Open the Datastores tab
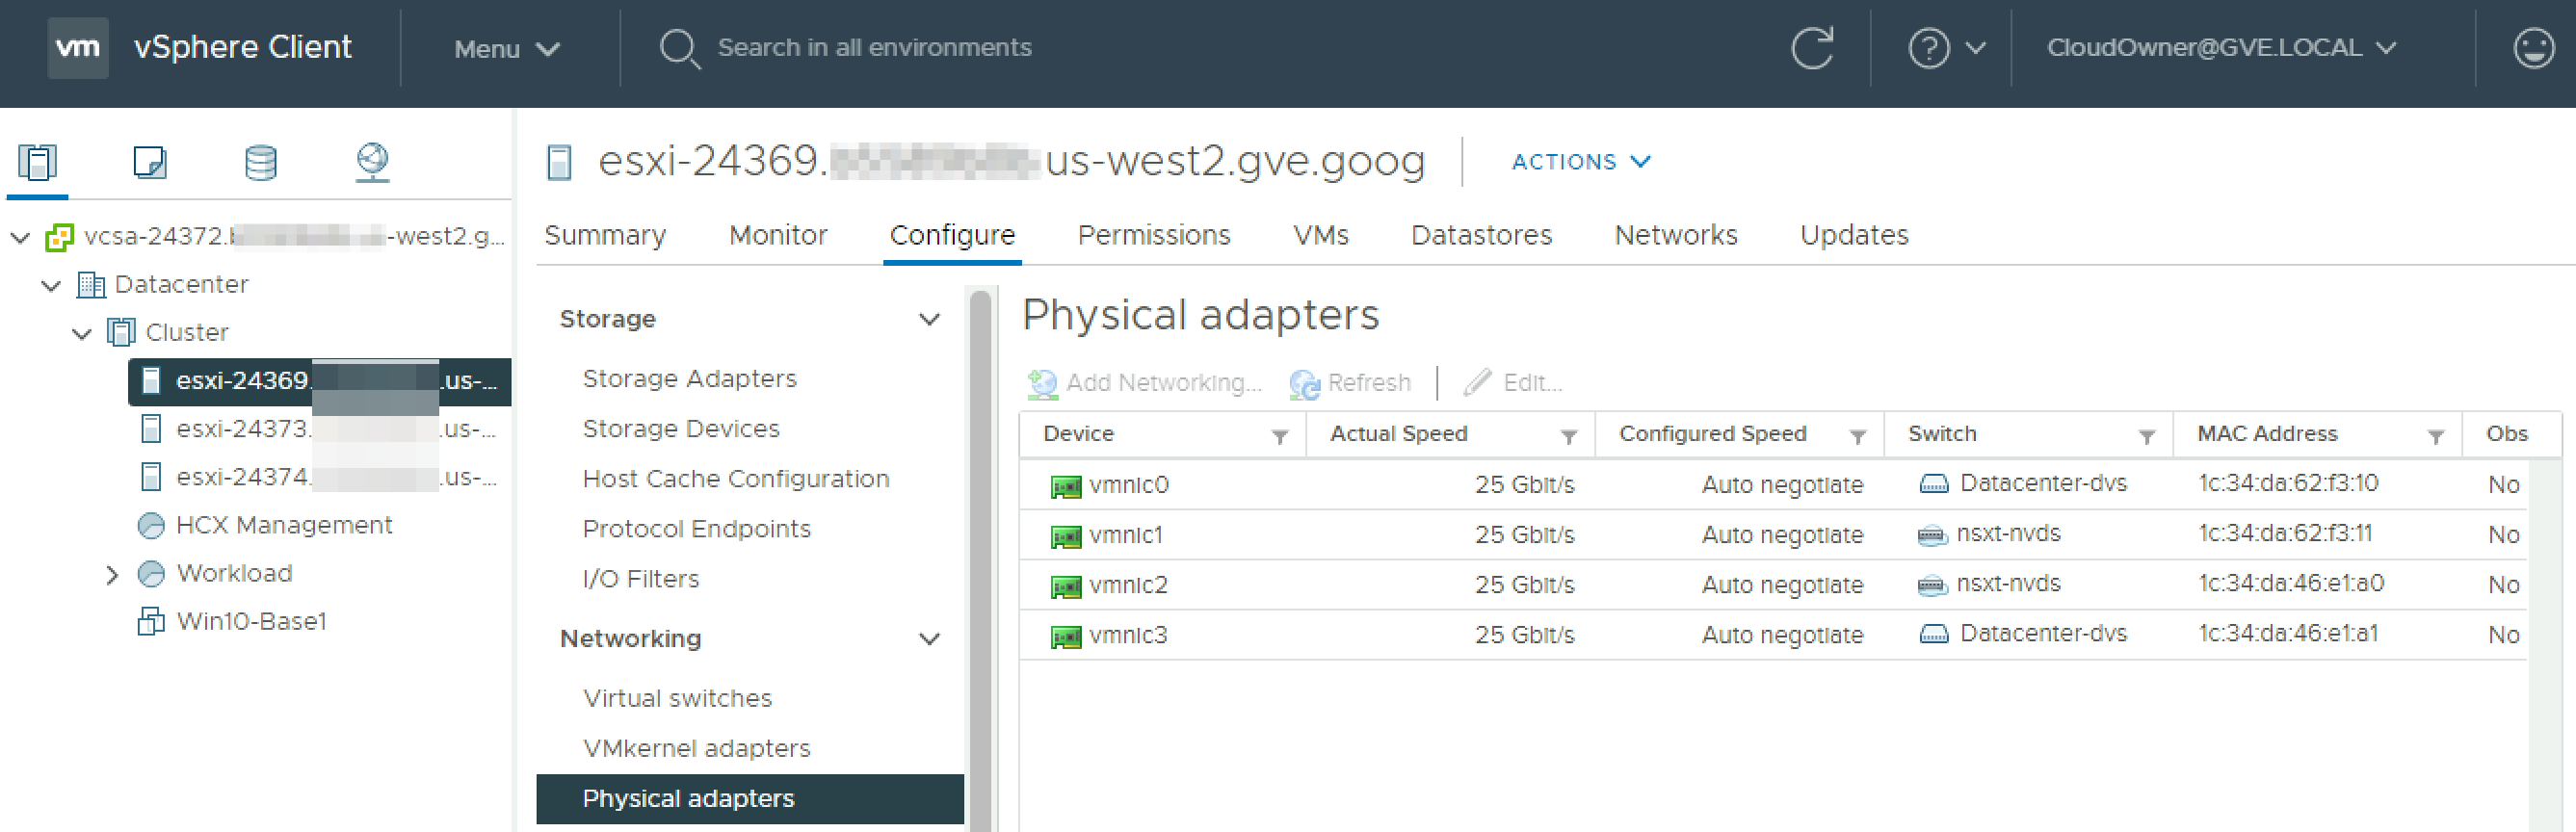Viewport: 2576px width, 832px height. pyautogui.click(x=1480, y=236)
